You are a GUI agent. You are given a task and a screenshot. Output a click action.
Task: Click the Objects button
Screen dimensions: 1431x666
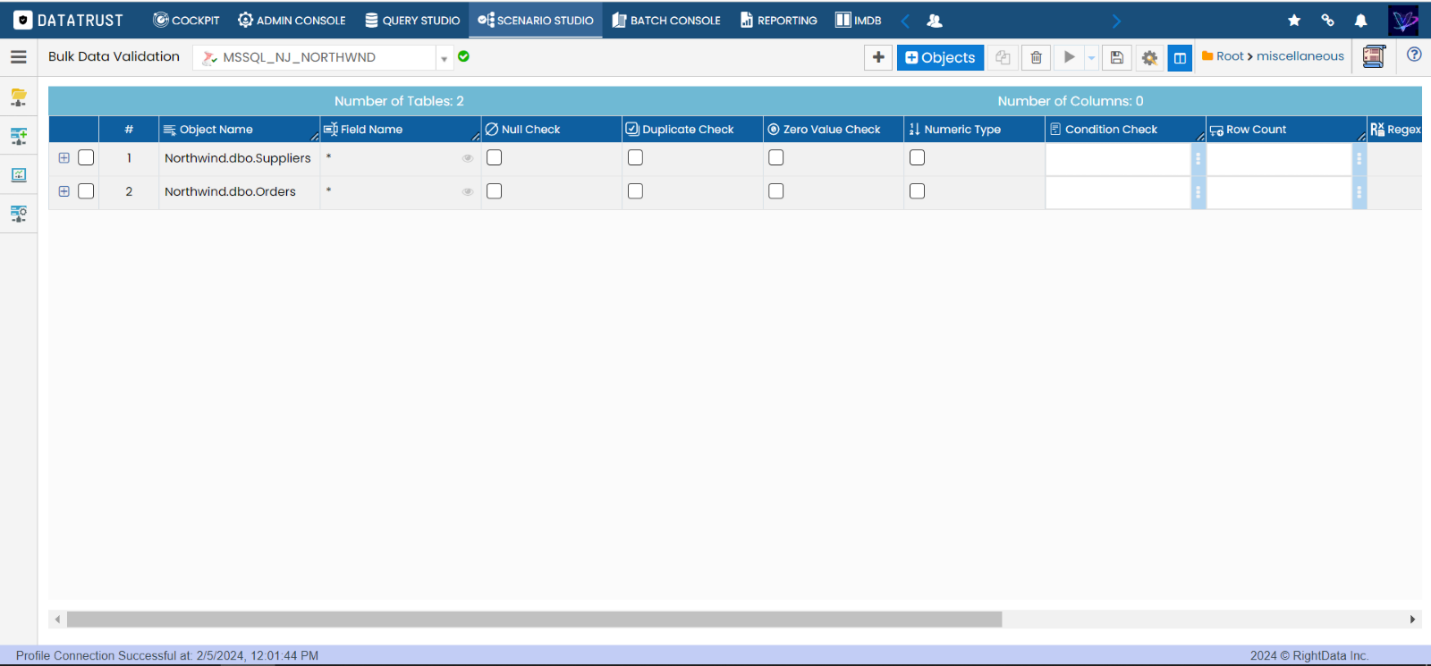click(940, 58)
